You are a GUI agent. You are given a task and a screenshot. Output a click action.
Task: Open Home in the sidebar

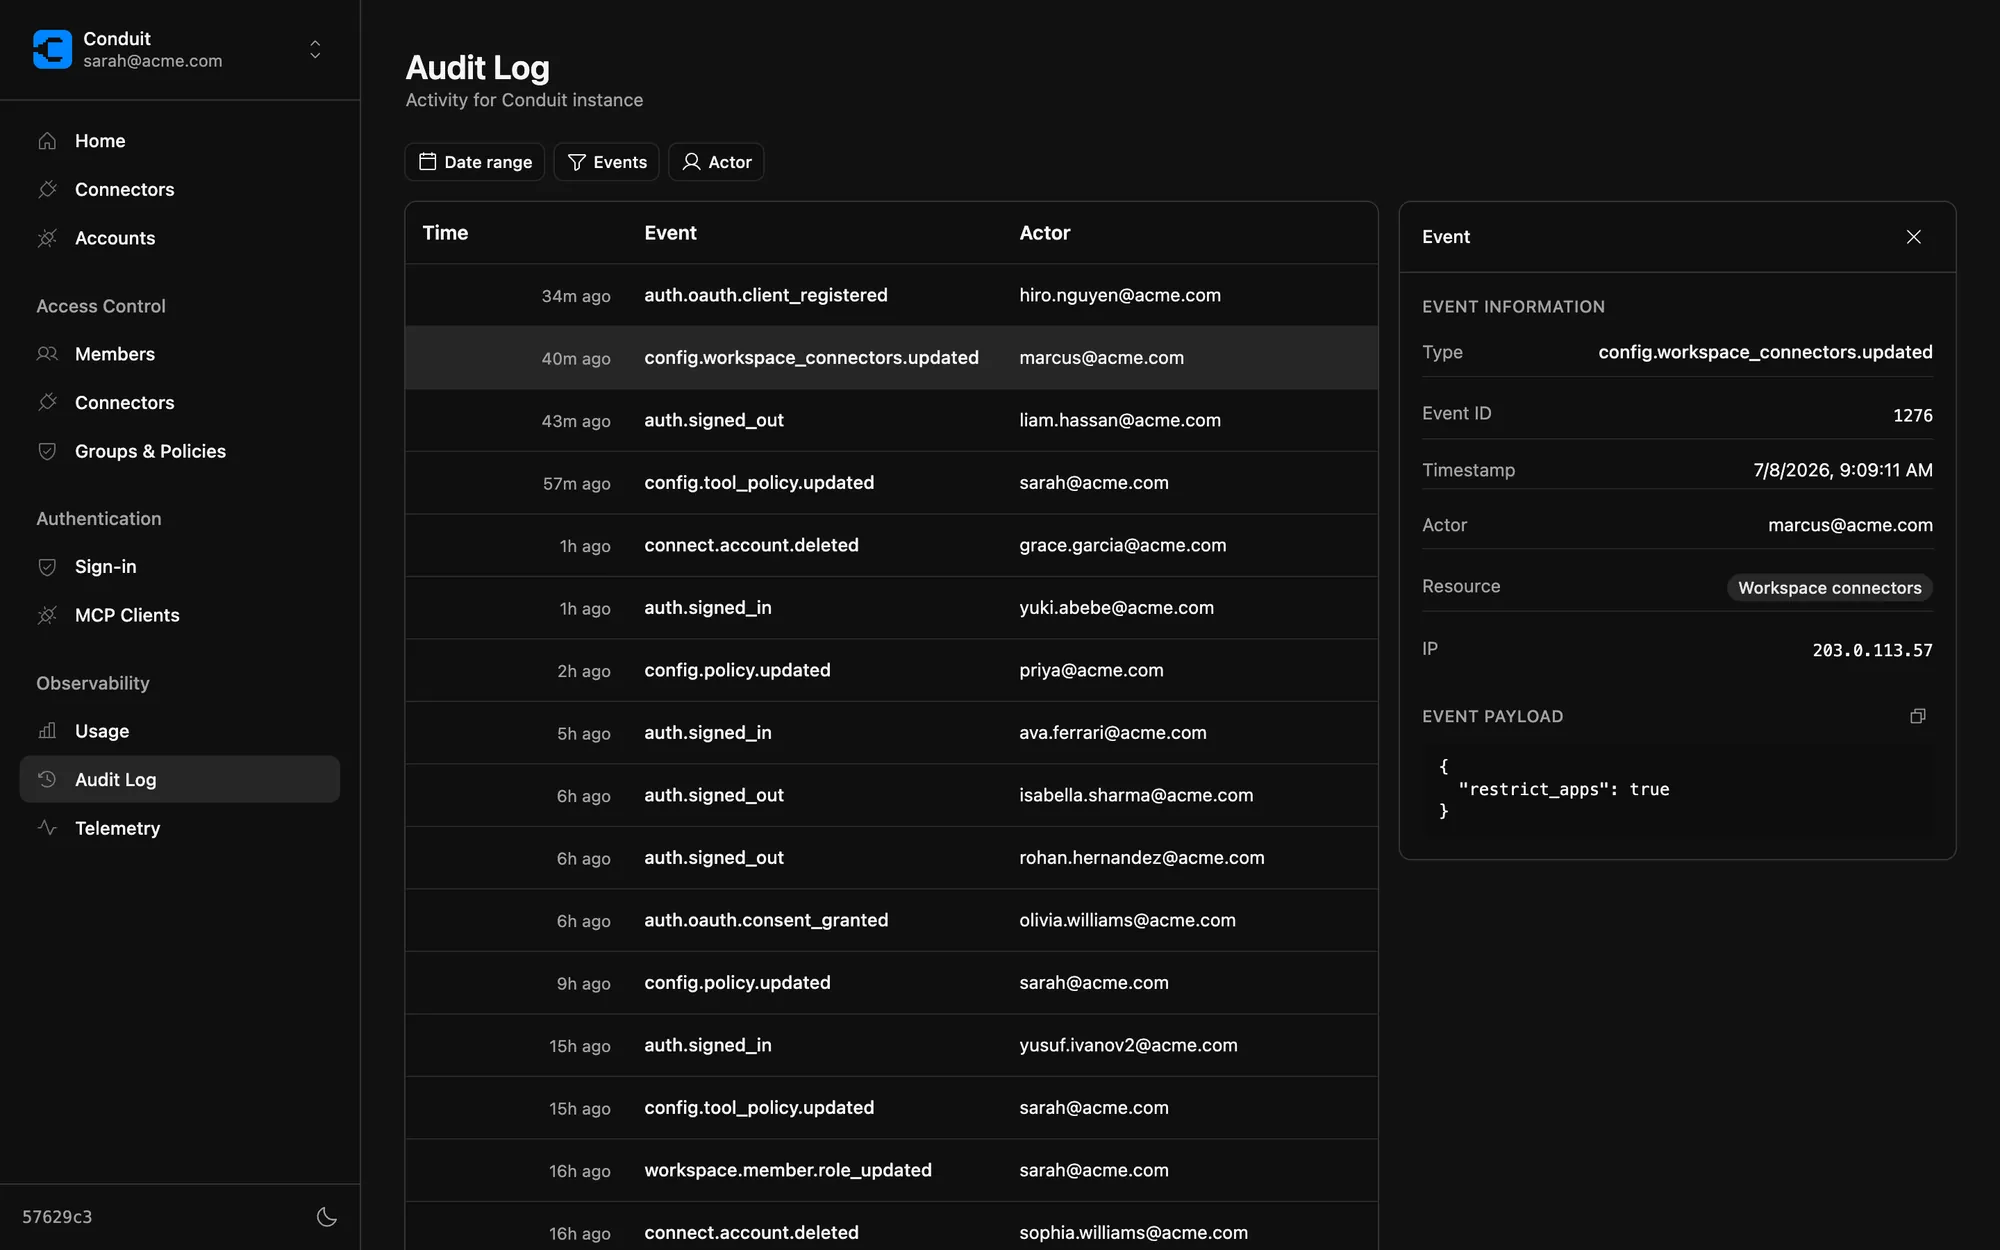click(x=180, y=141)
